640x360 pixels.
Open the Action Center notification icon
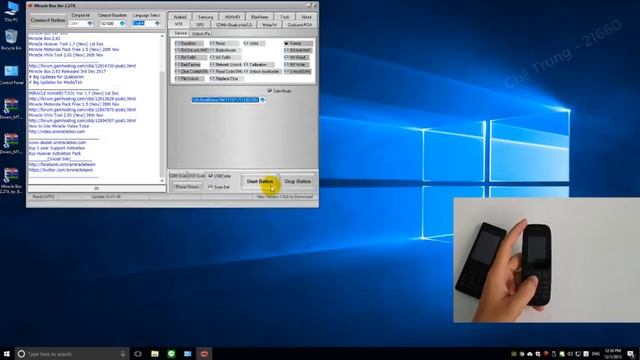[x=631, y=353]
